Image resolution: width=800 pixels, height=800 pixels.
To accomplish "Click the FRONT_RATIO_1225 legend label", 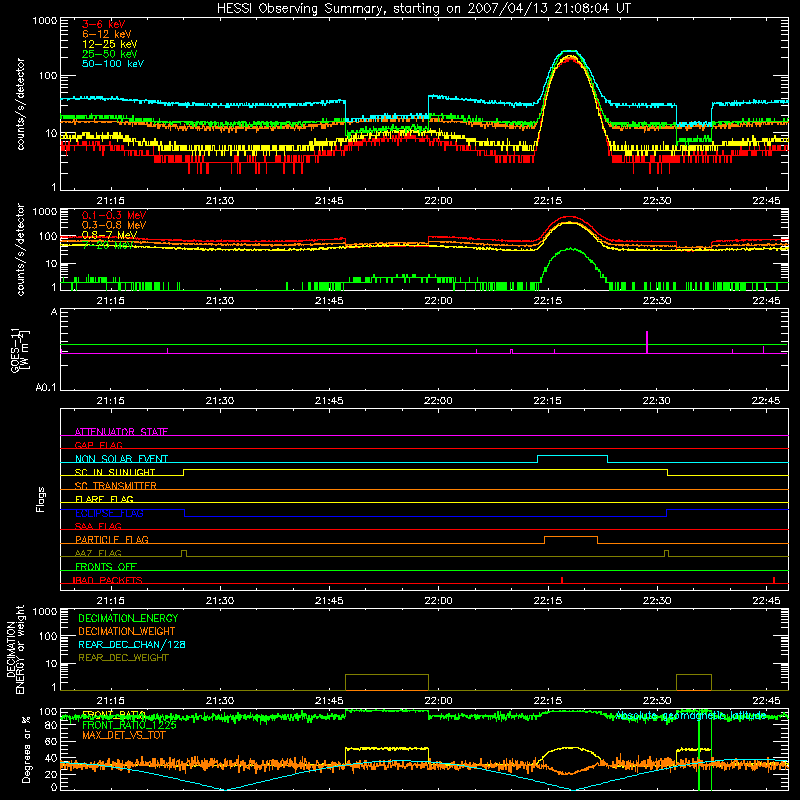I will pos(129,725).
